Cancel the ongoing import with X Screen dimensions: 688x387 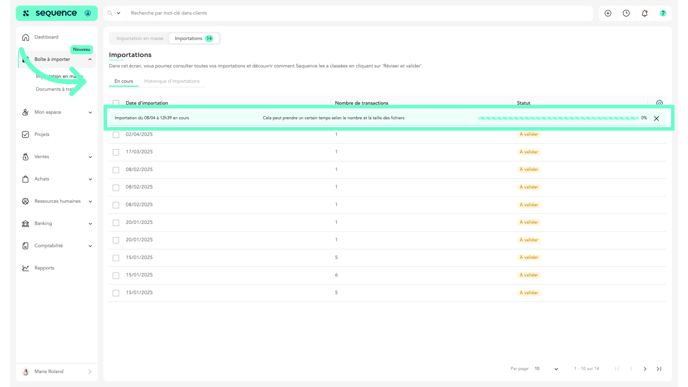656,118
